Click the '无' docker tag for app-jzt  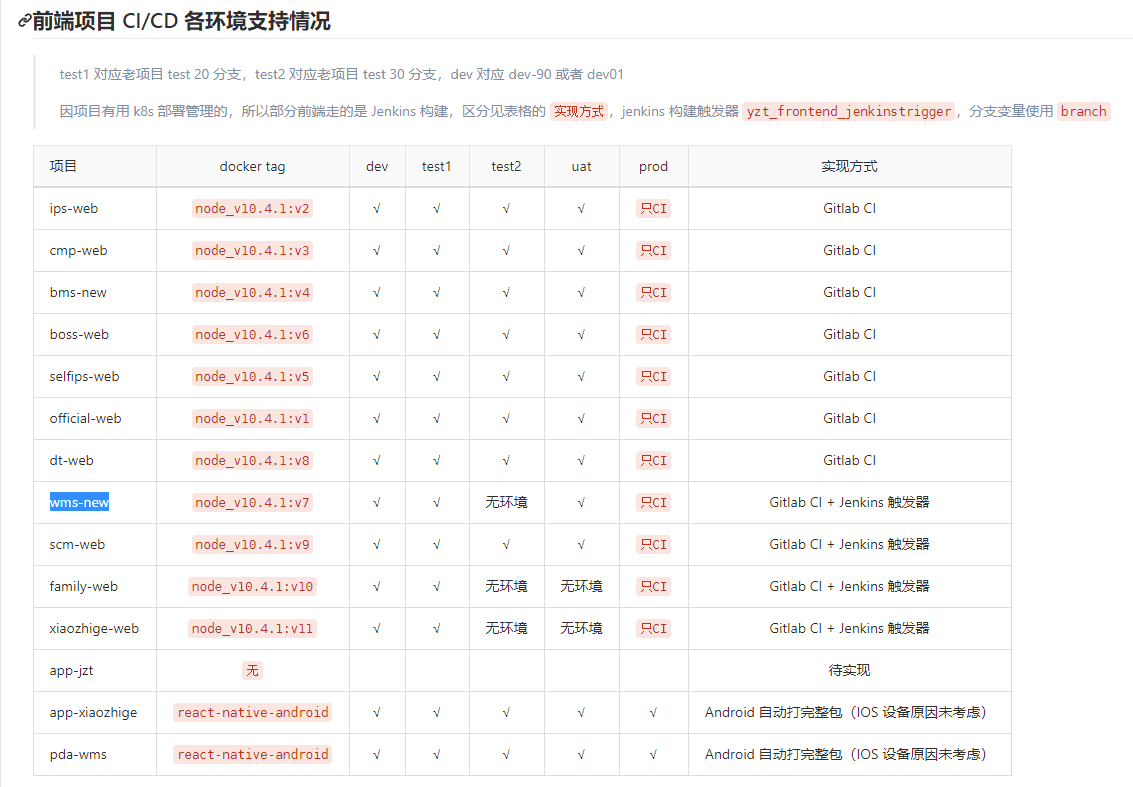[x=252, y=670]
